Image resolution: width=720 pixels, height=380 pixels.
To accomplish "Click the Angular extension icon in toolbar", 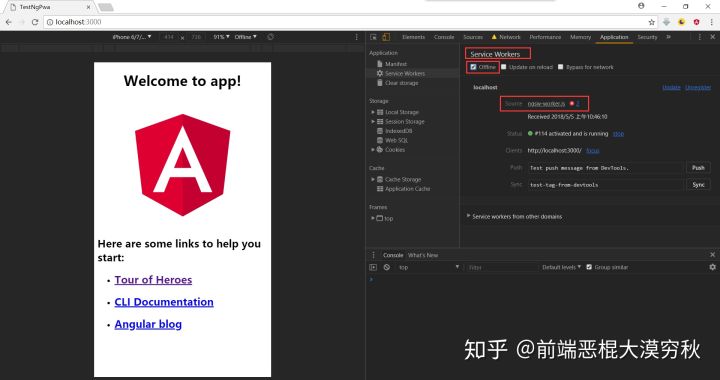I will (696, 22).
